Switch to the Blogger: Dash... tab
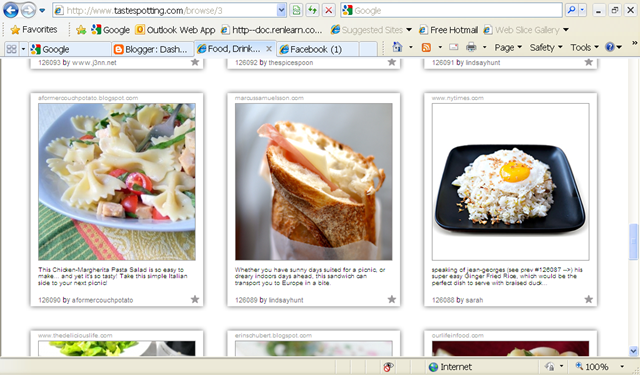640x375 pixels. pyautogui.click(x=153, y=49)
